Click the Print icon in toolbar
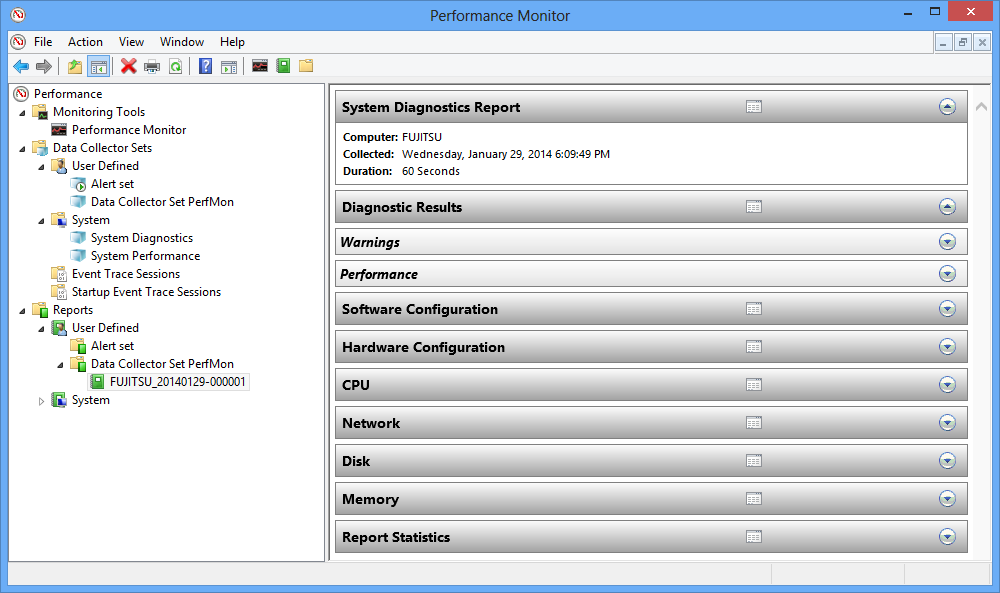Image resolution: width=1000 pixels, height=593 pixels. [x=152, y=66]
